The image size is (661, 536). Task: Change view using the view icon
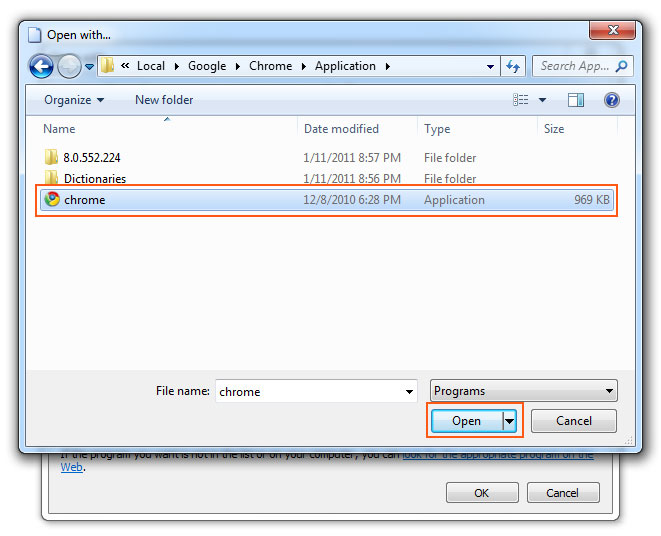(521, 100)
